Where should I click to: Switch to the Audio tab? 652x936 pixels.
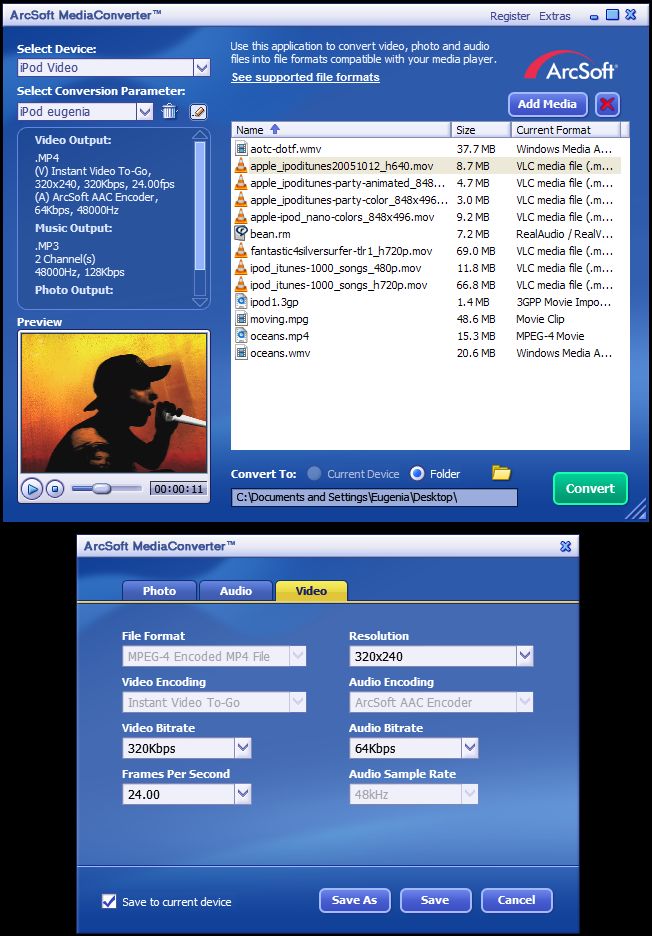click(236, 591)
